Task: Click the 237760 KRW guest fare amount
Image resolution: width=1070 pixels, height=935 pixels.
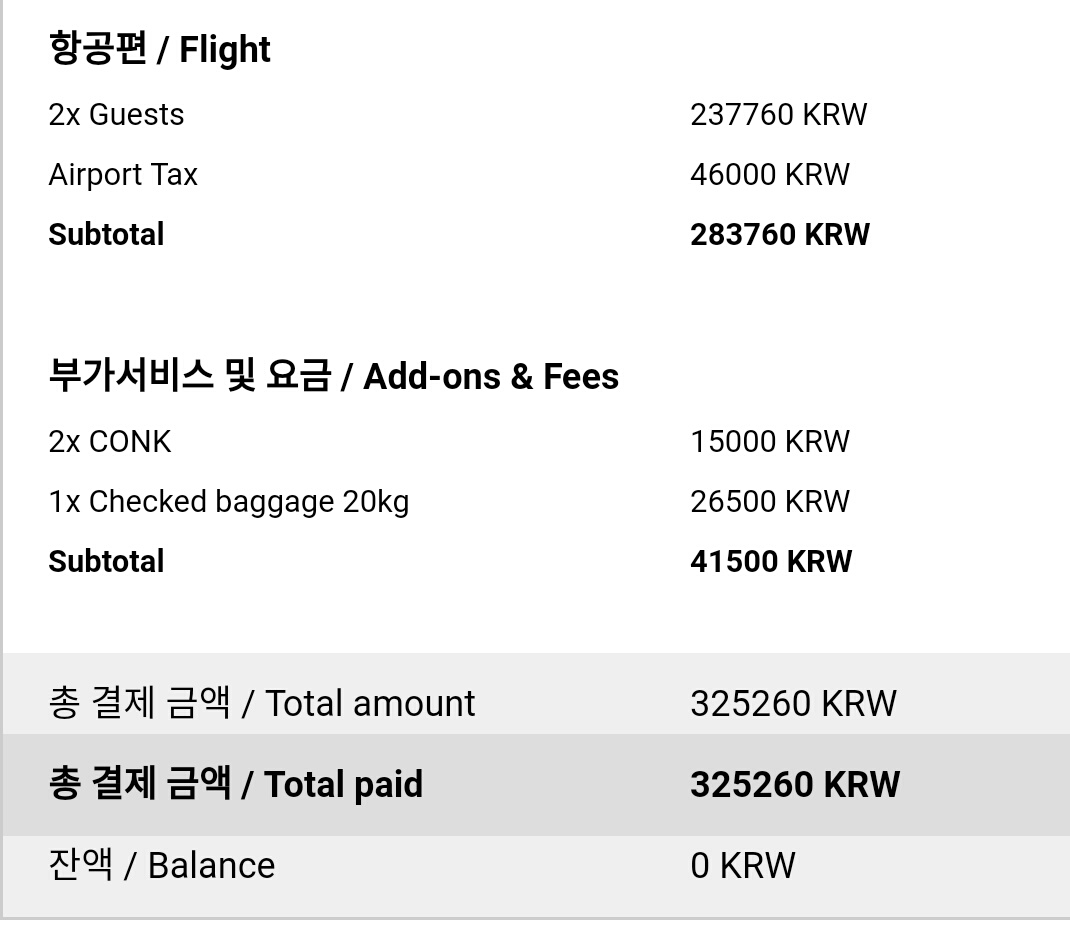Action: click(x=778, y=115)
